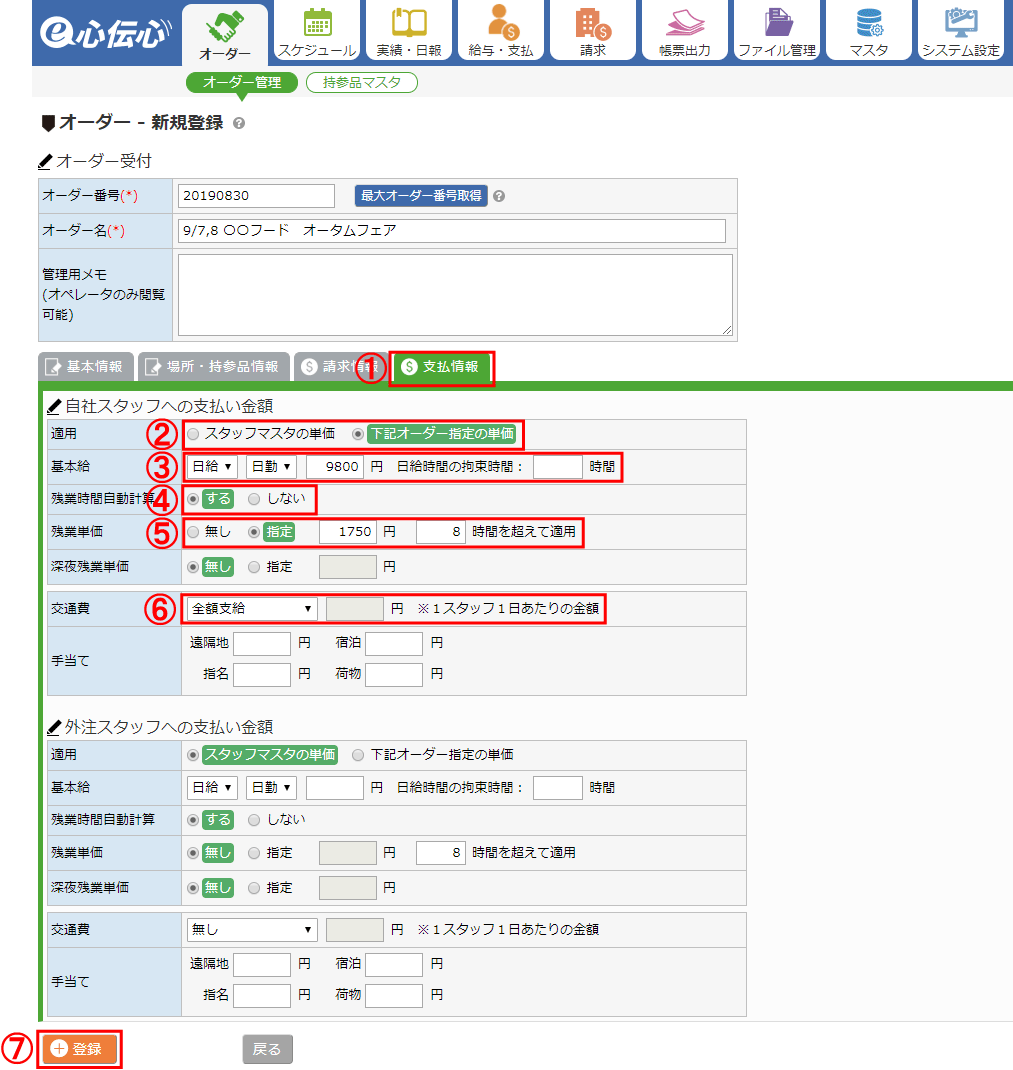
Task: Click help icon beside オーダー新規登録 title
Action: (x=239, y=124)
